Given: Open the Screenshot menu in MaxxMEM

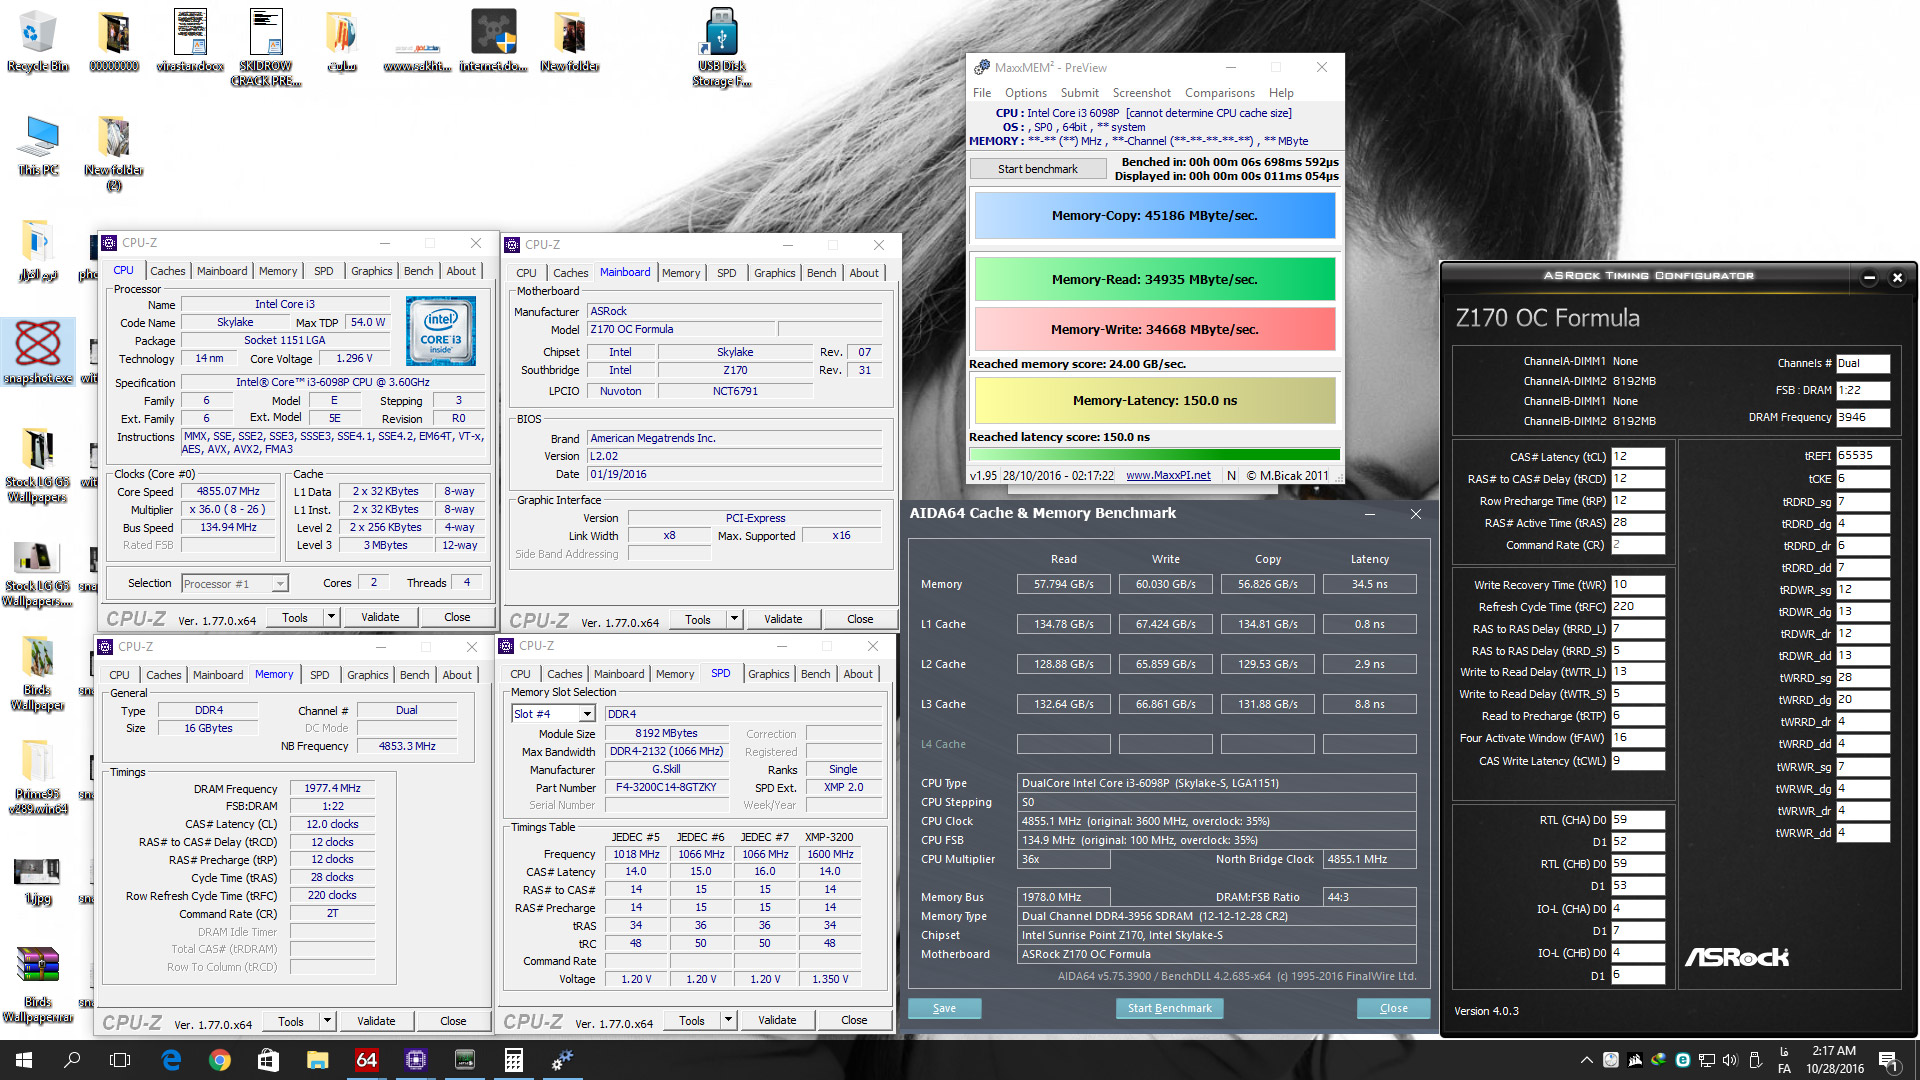Looking at the screenshot, I should point(1141,93).
